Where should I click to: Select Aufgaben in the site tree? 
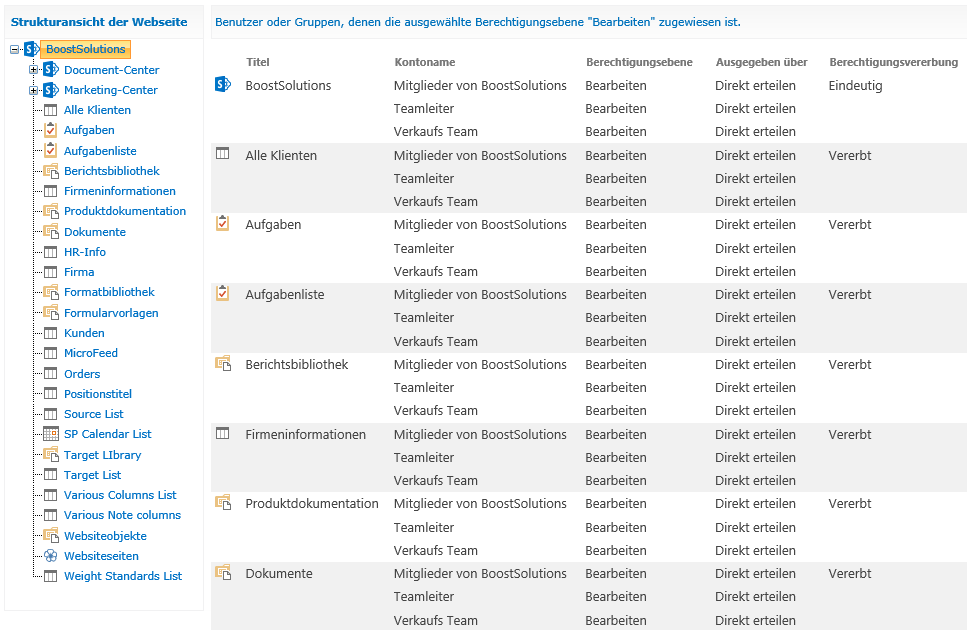(x=89, y=130)
